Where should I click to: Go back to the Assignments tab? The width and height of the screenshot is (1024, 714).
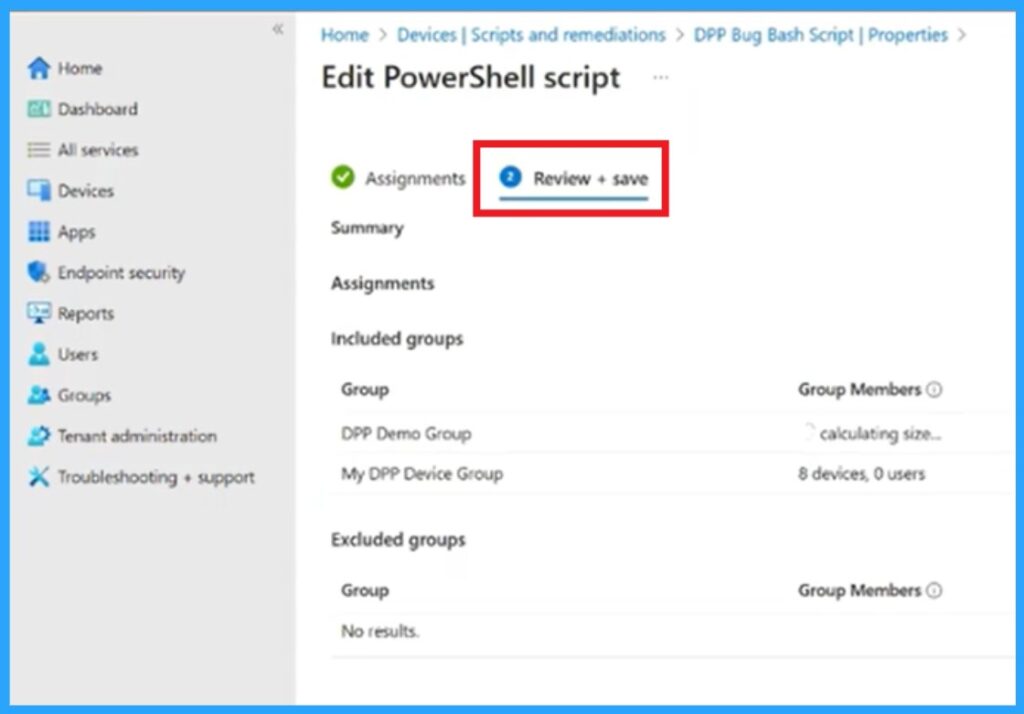[417, 178]
